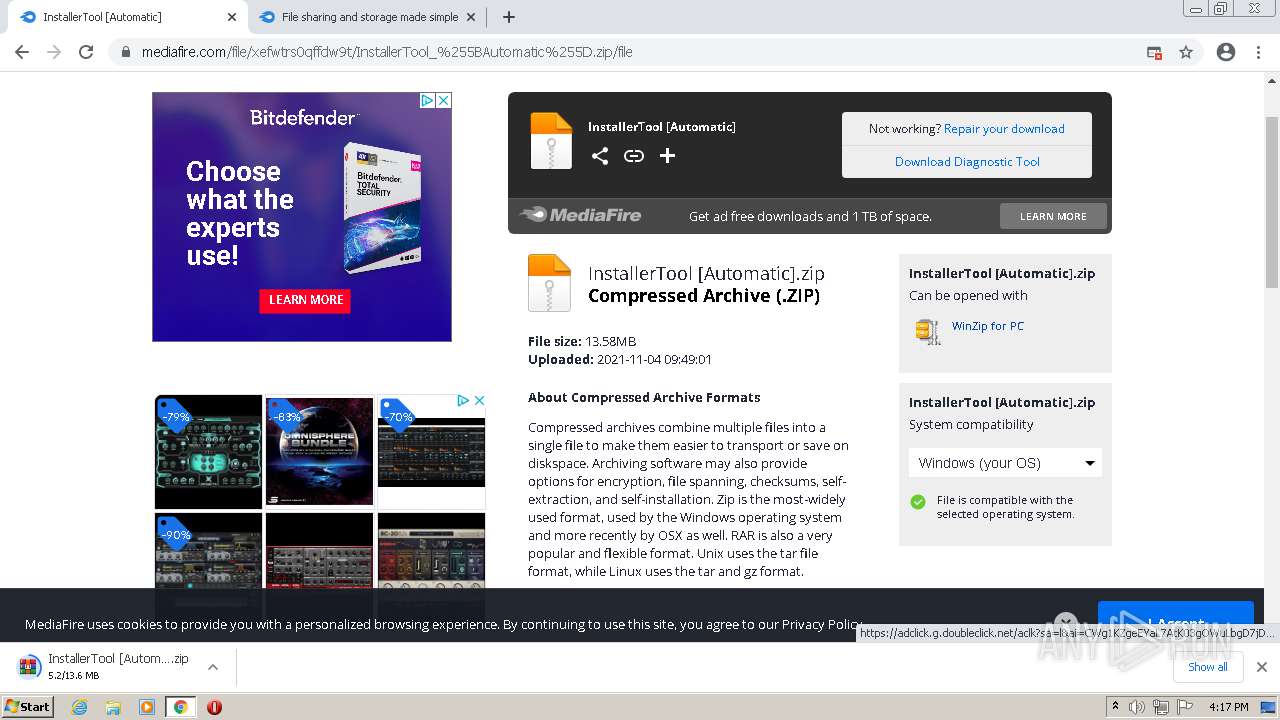Click the orange zip icon beside file name
The height and width of the screenshot is (720, 1280).
(x=549, y=283)
